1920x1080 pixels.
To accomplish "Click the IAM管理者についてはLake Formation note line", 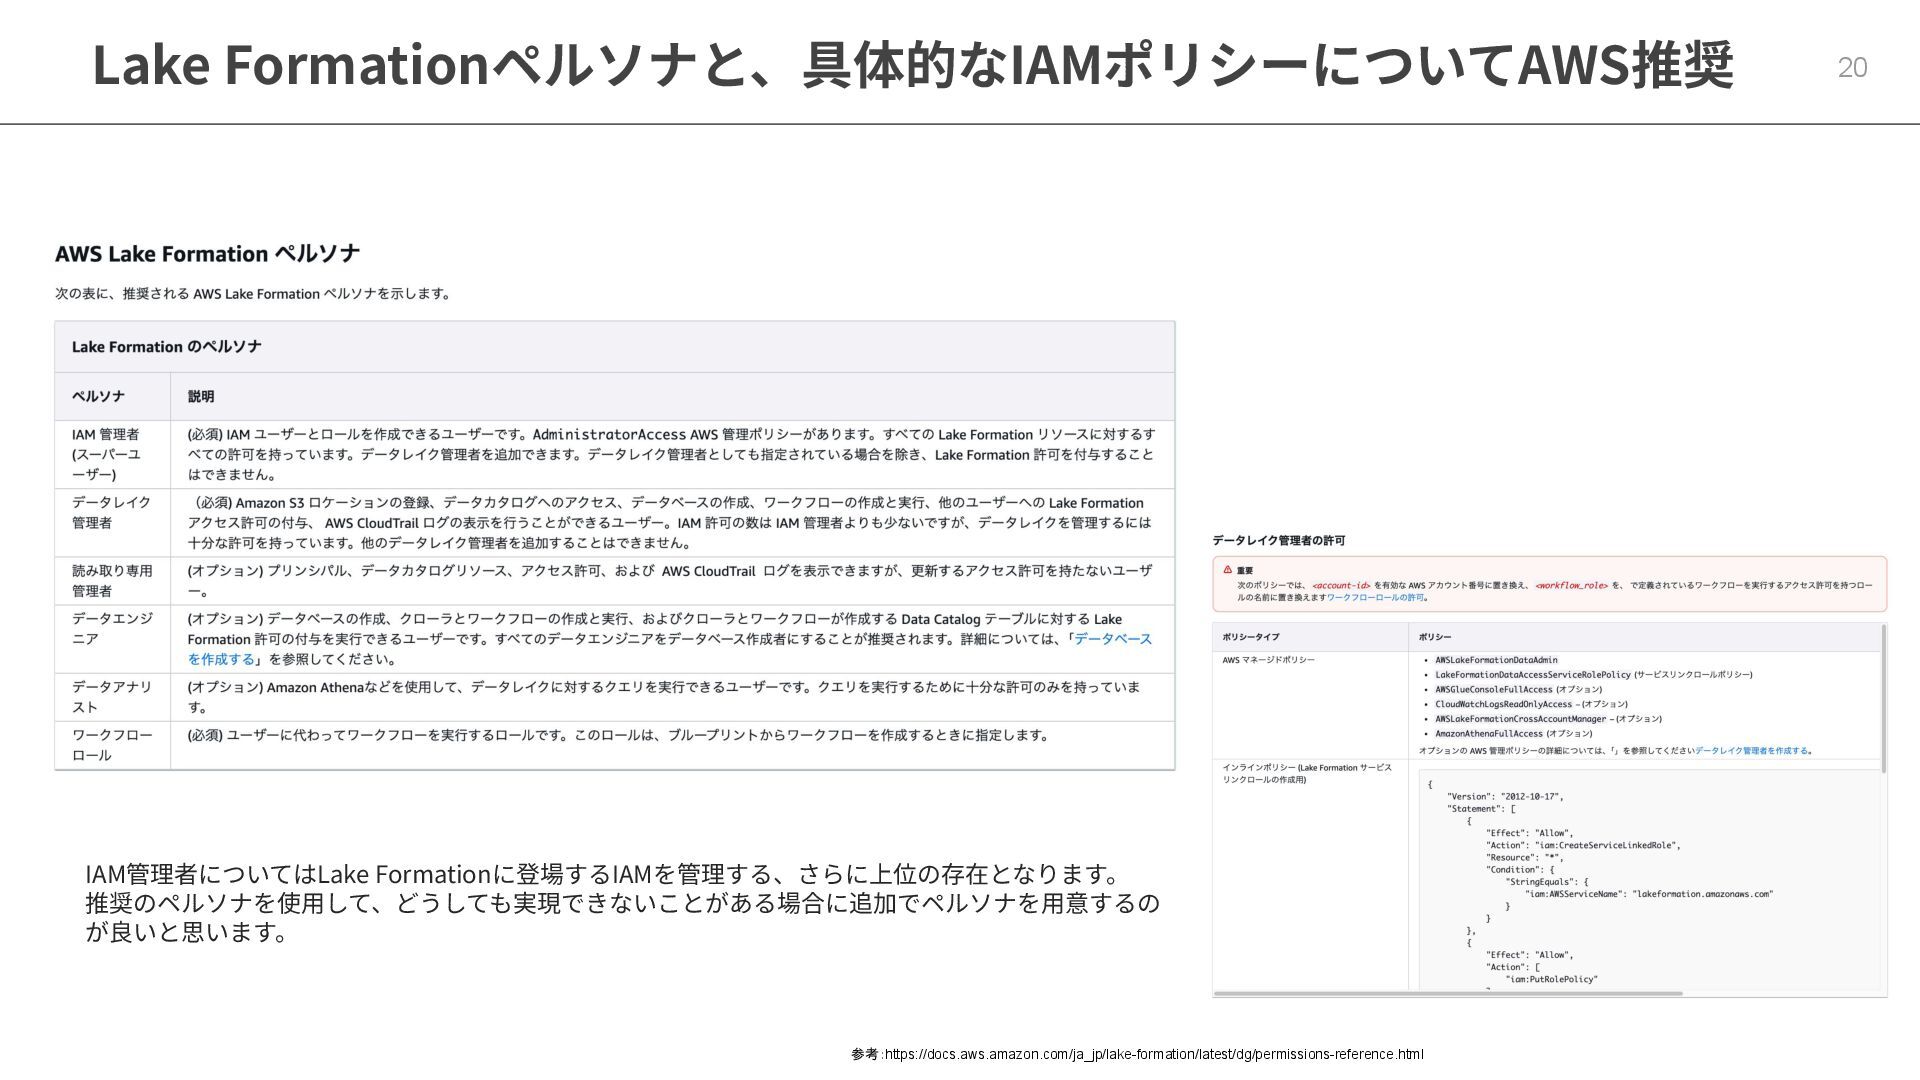I will click(x=603, y=874).
